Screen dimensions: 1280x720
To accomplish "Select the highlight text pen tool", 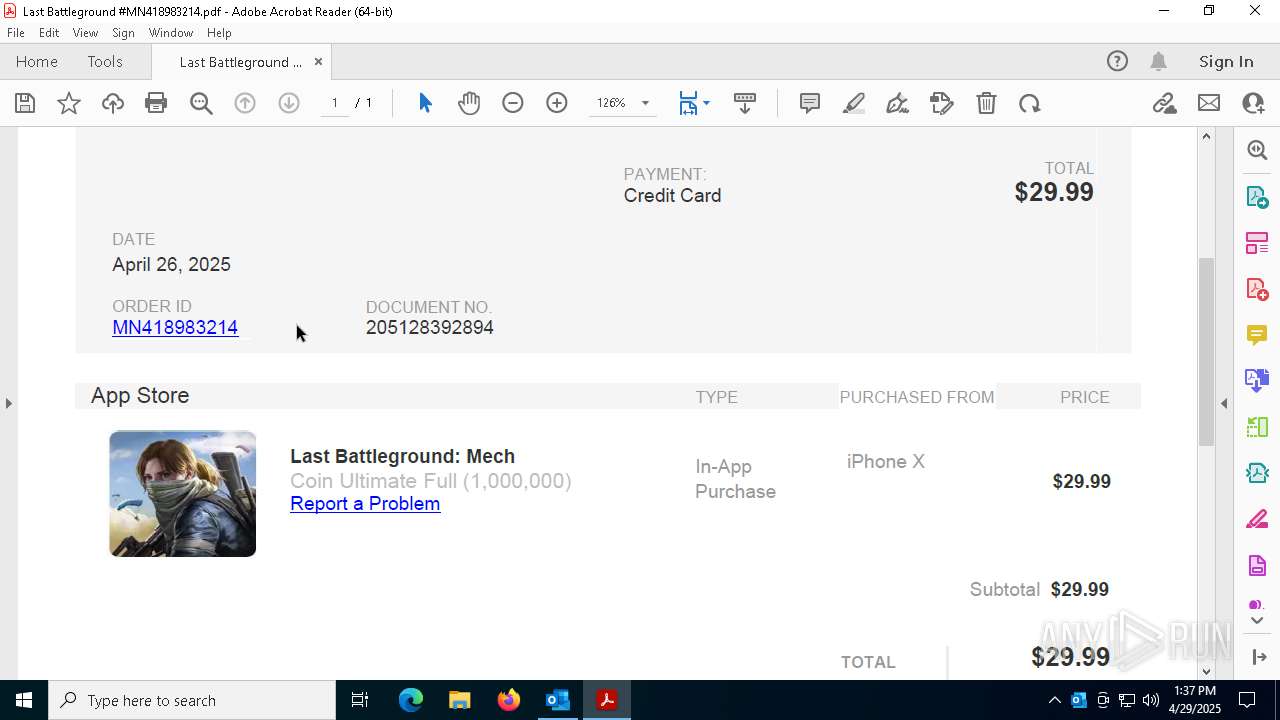I will click(x=854, y=103).
